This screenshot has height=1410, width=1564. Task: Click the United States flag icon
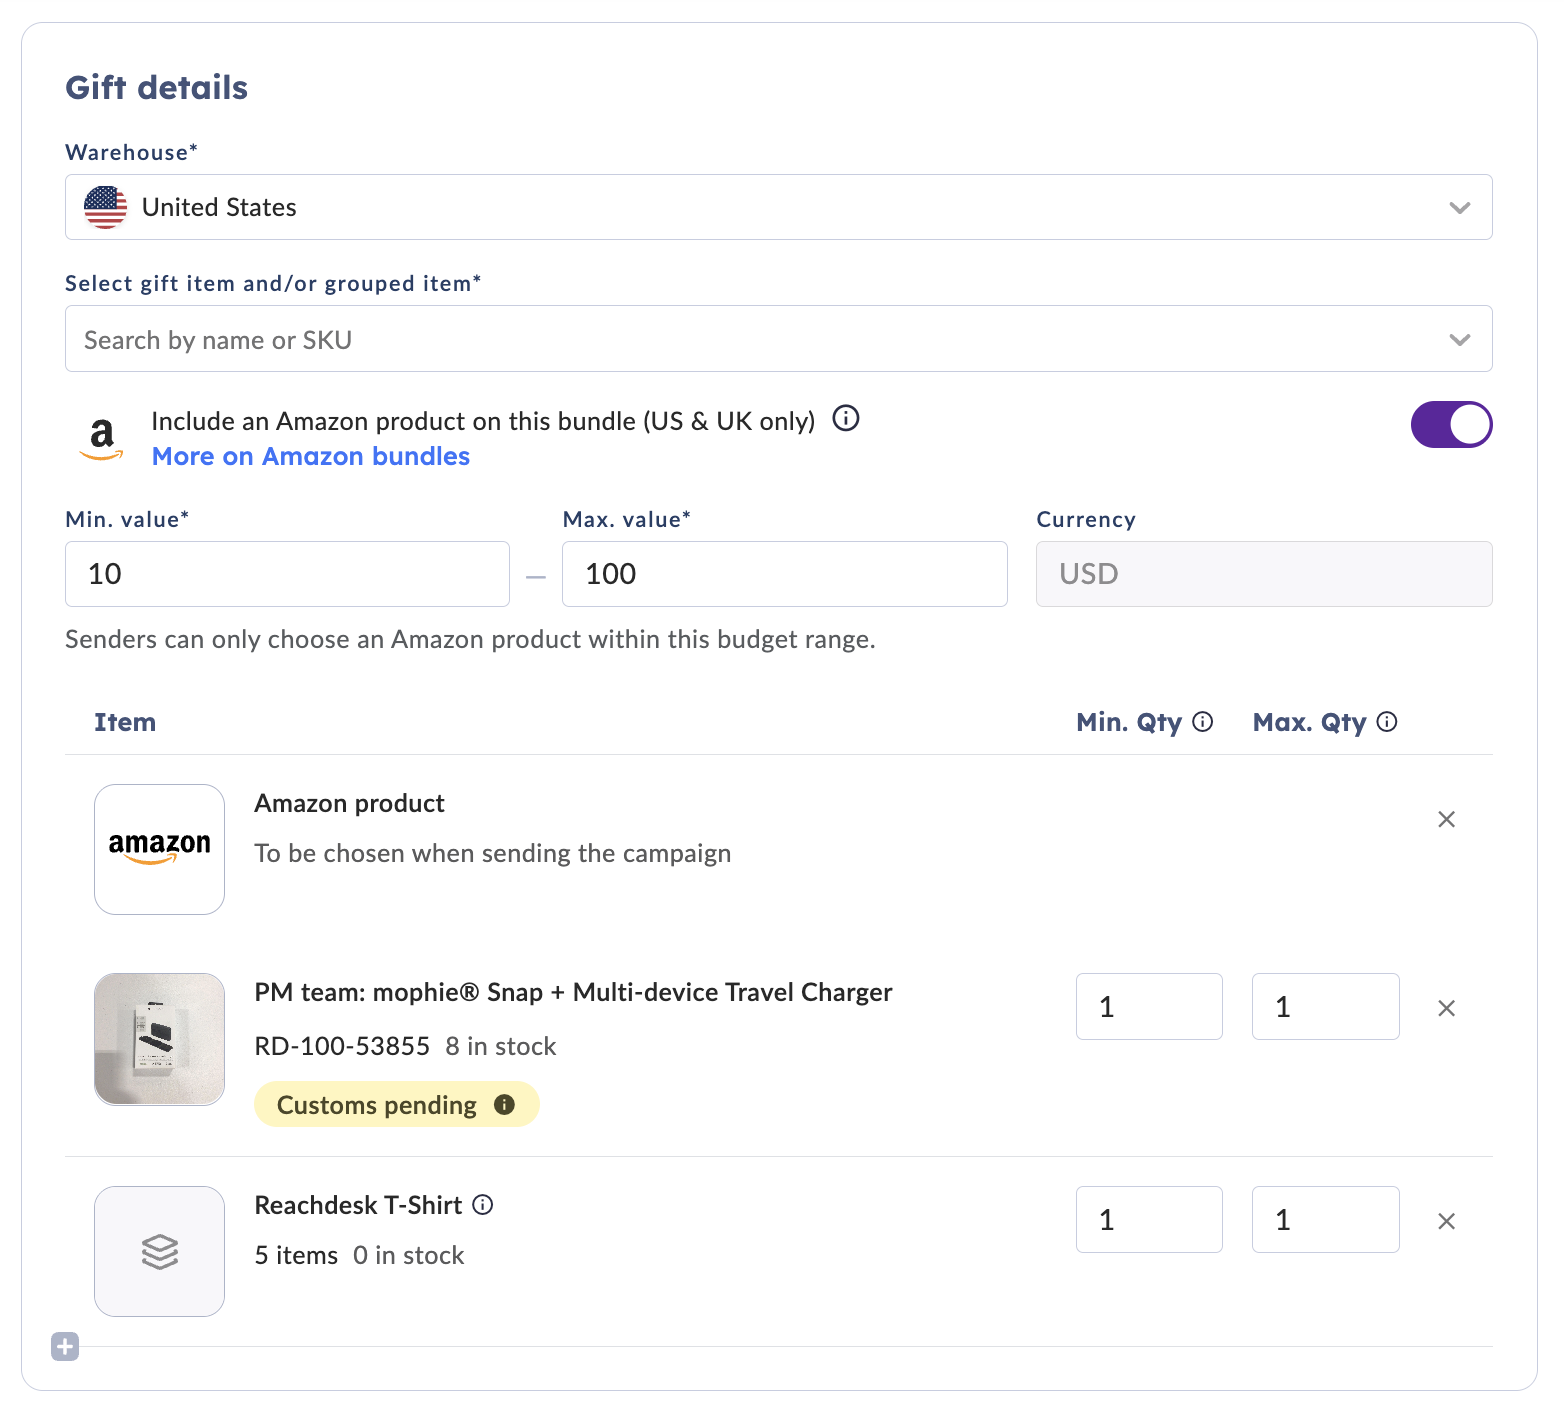(x=106, y=207)
